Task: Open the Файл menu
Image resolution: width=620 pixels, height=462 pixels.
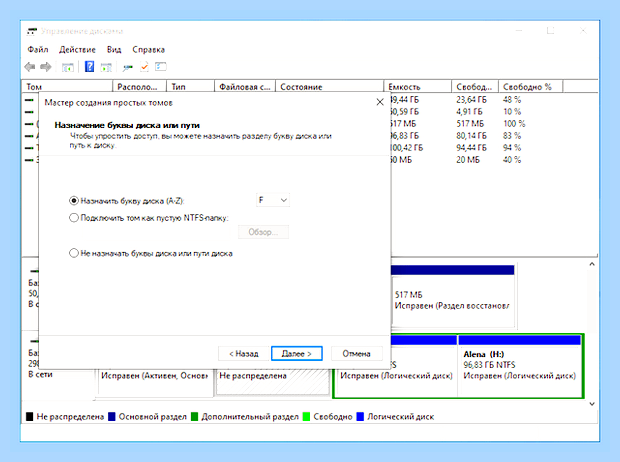Action: [x=38, y=49]
